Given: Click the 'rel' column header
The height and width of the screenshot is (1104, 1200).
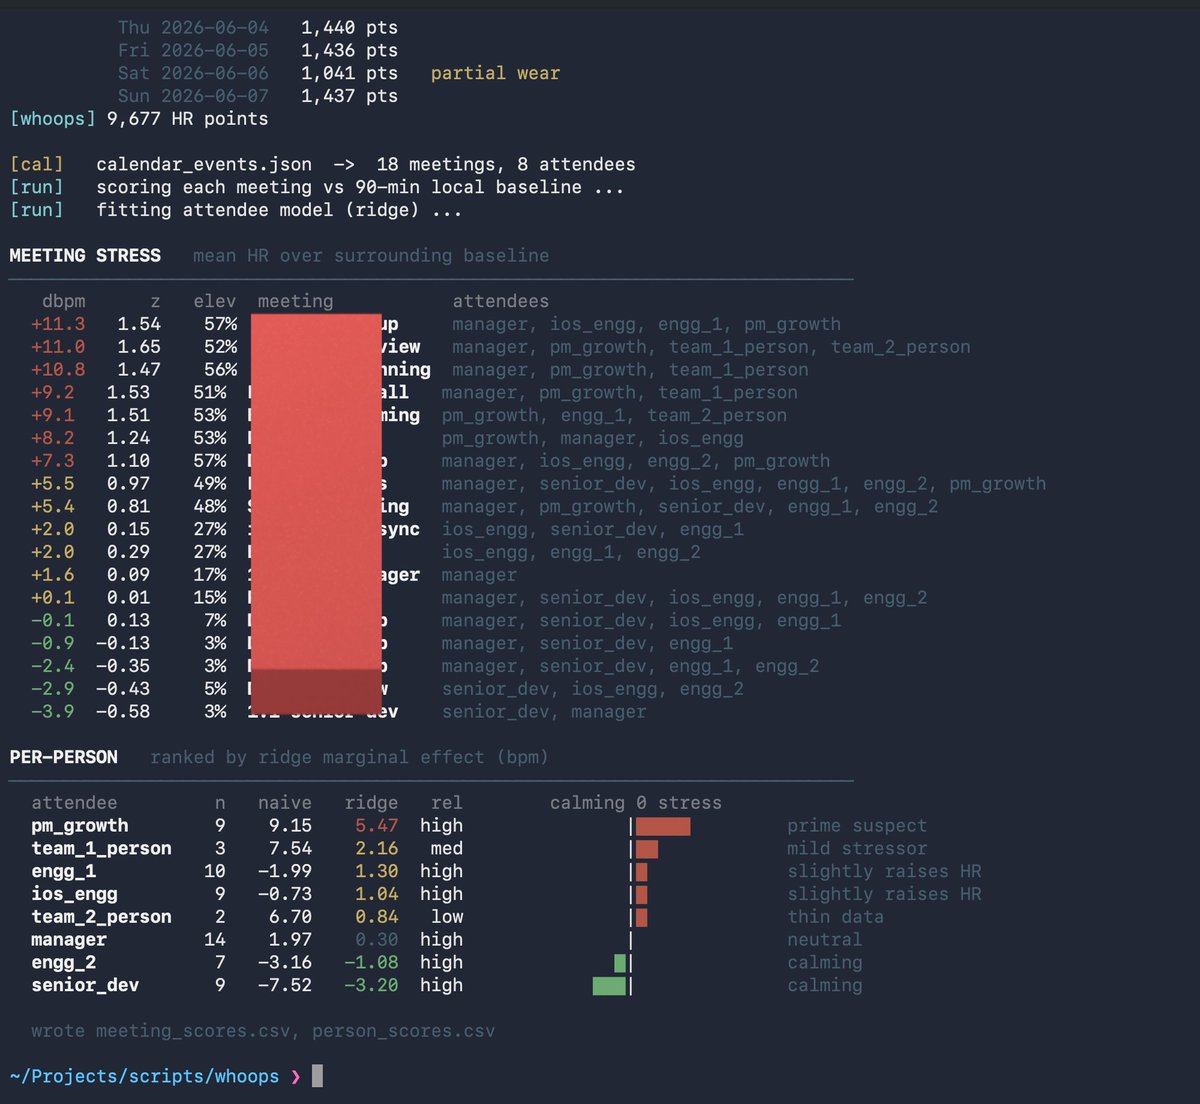Looking at the screenshot, I should (x=447, y=803).
